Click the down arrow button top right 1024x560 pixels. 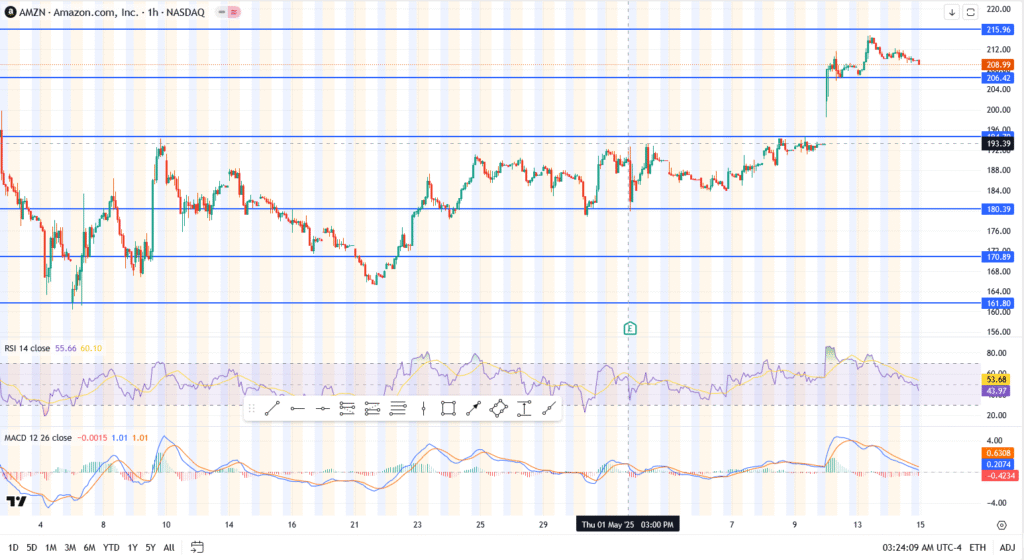click(951, 12)
